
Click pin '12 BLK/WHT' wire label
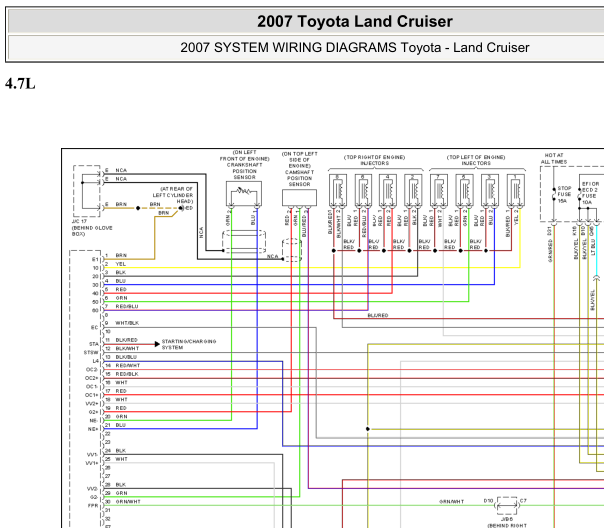[x=122, y=348]
